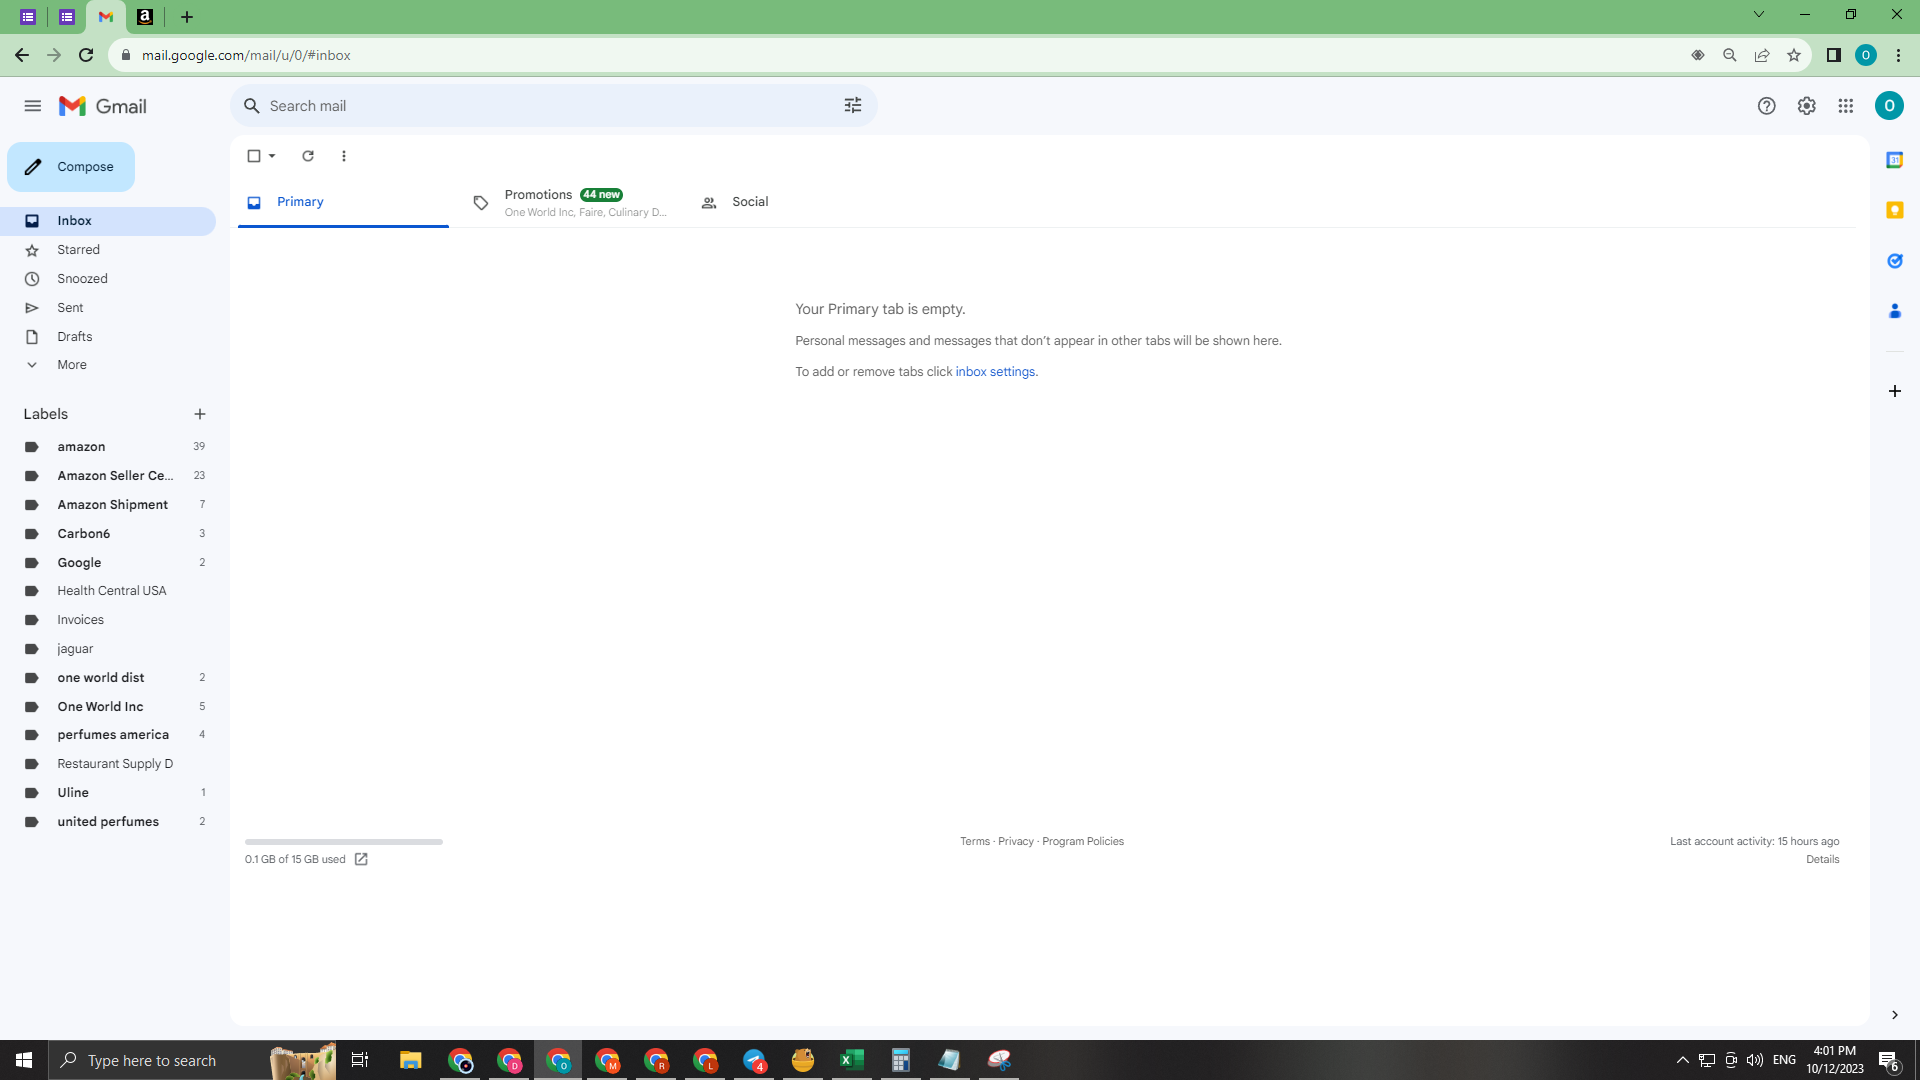Open the Uline label
1920x1080 pixels.
[x=108, y=793]
